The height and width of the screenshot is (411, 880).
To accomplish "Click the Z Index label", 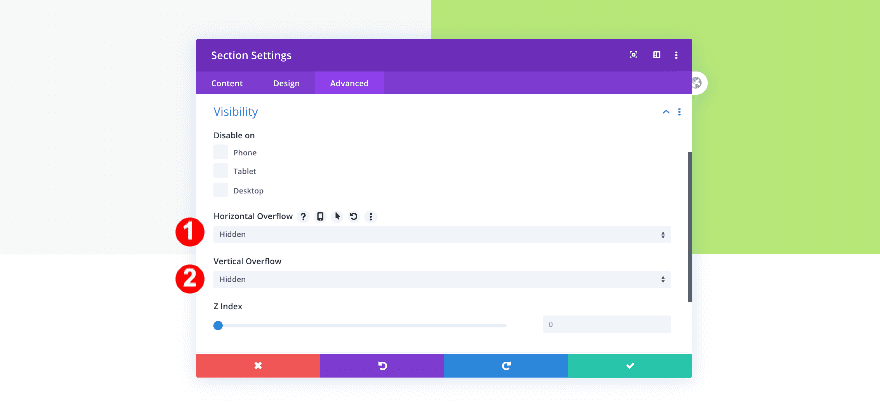I will pyautogui.click(x=228, y=306).
